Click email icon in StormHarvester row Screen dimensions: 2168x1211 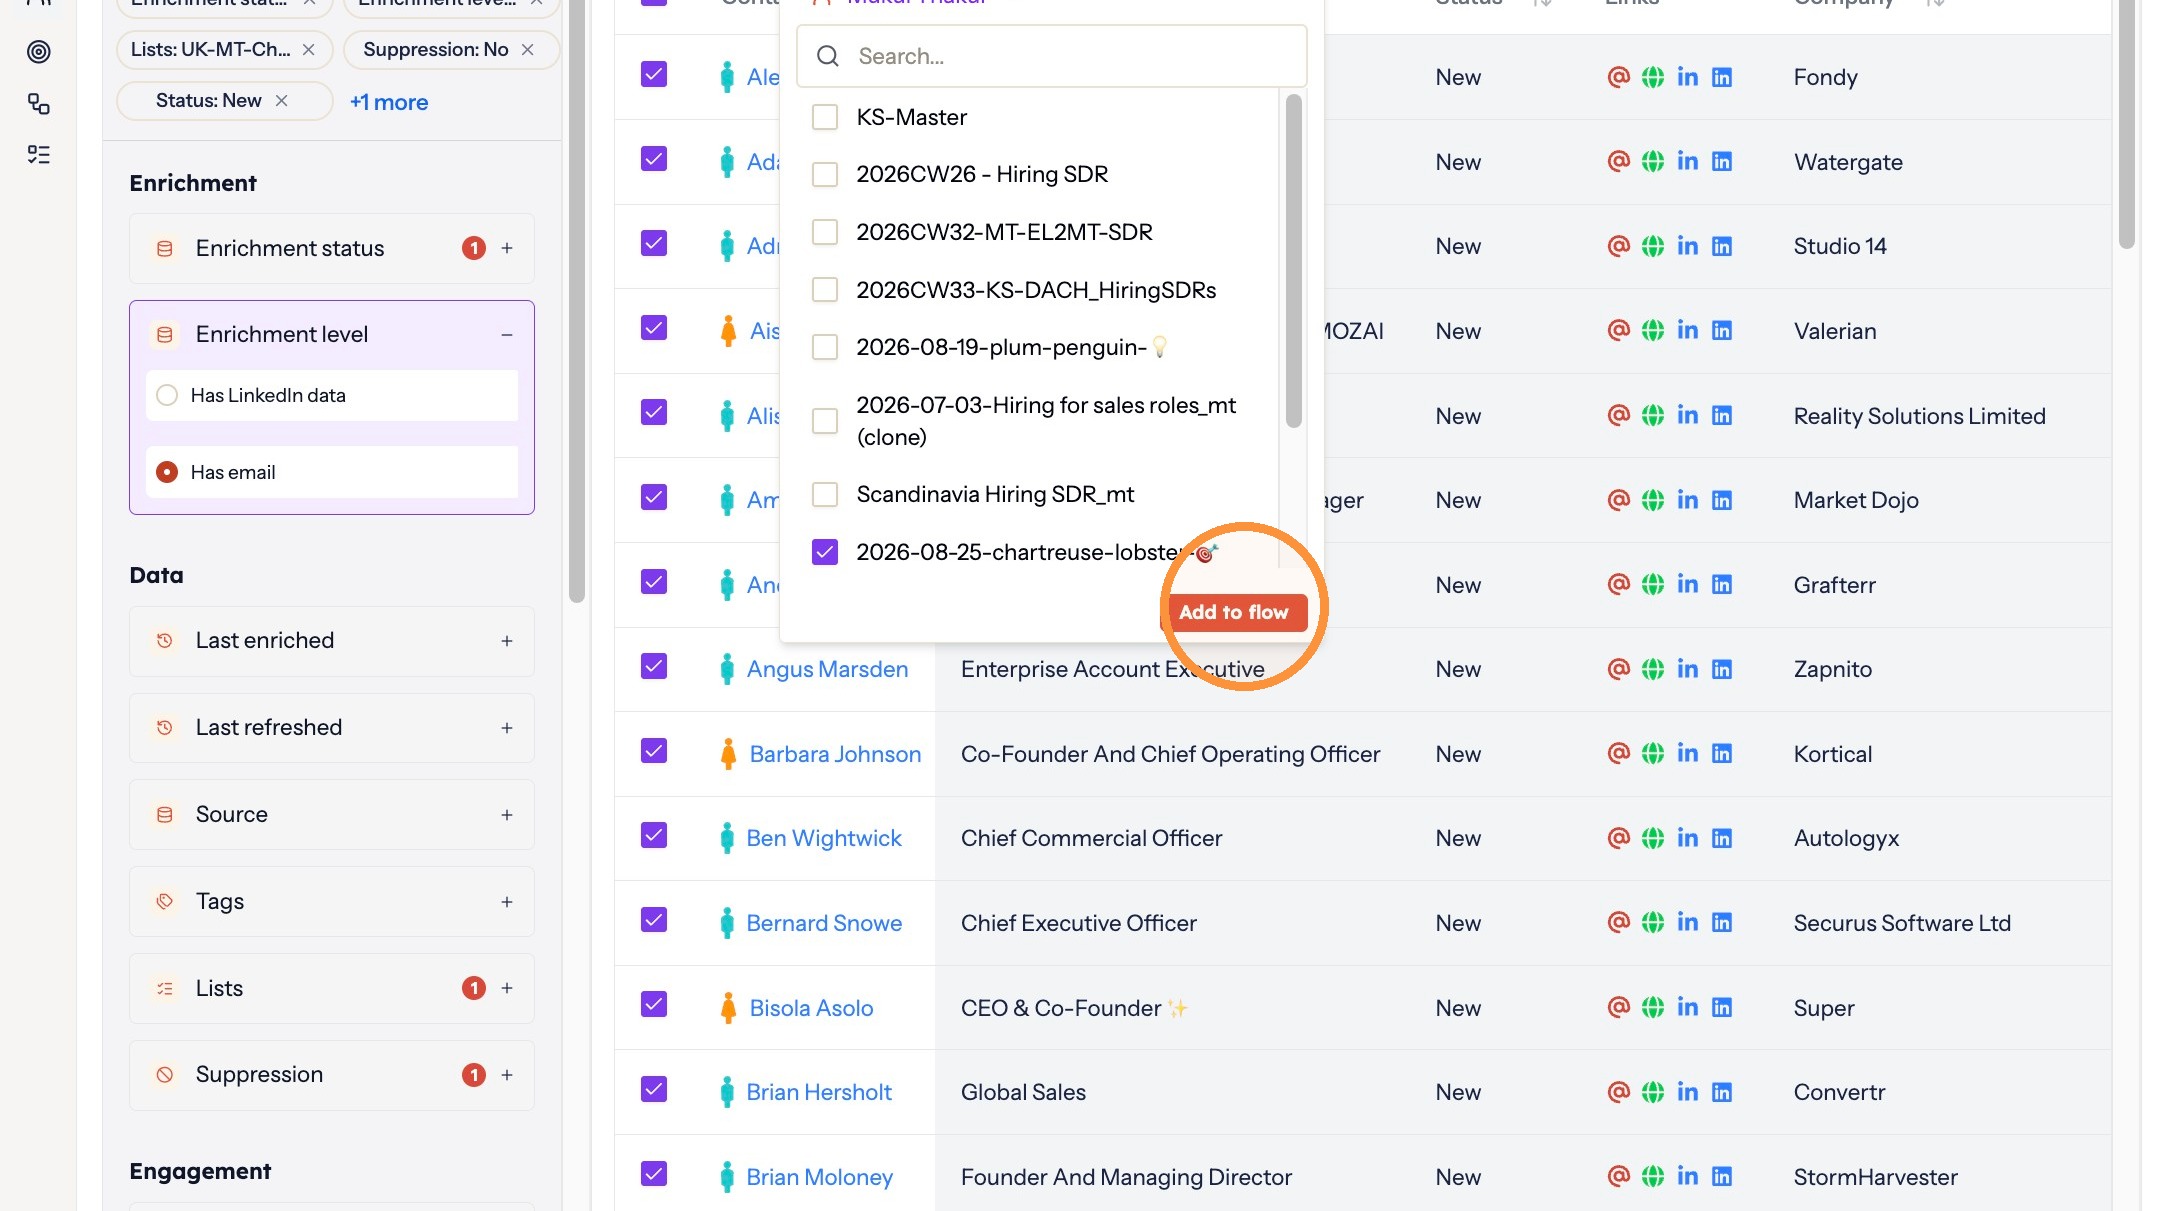coord(1618,1176)
